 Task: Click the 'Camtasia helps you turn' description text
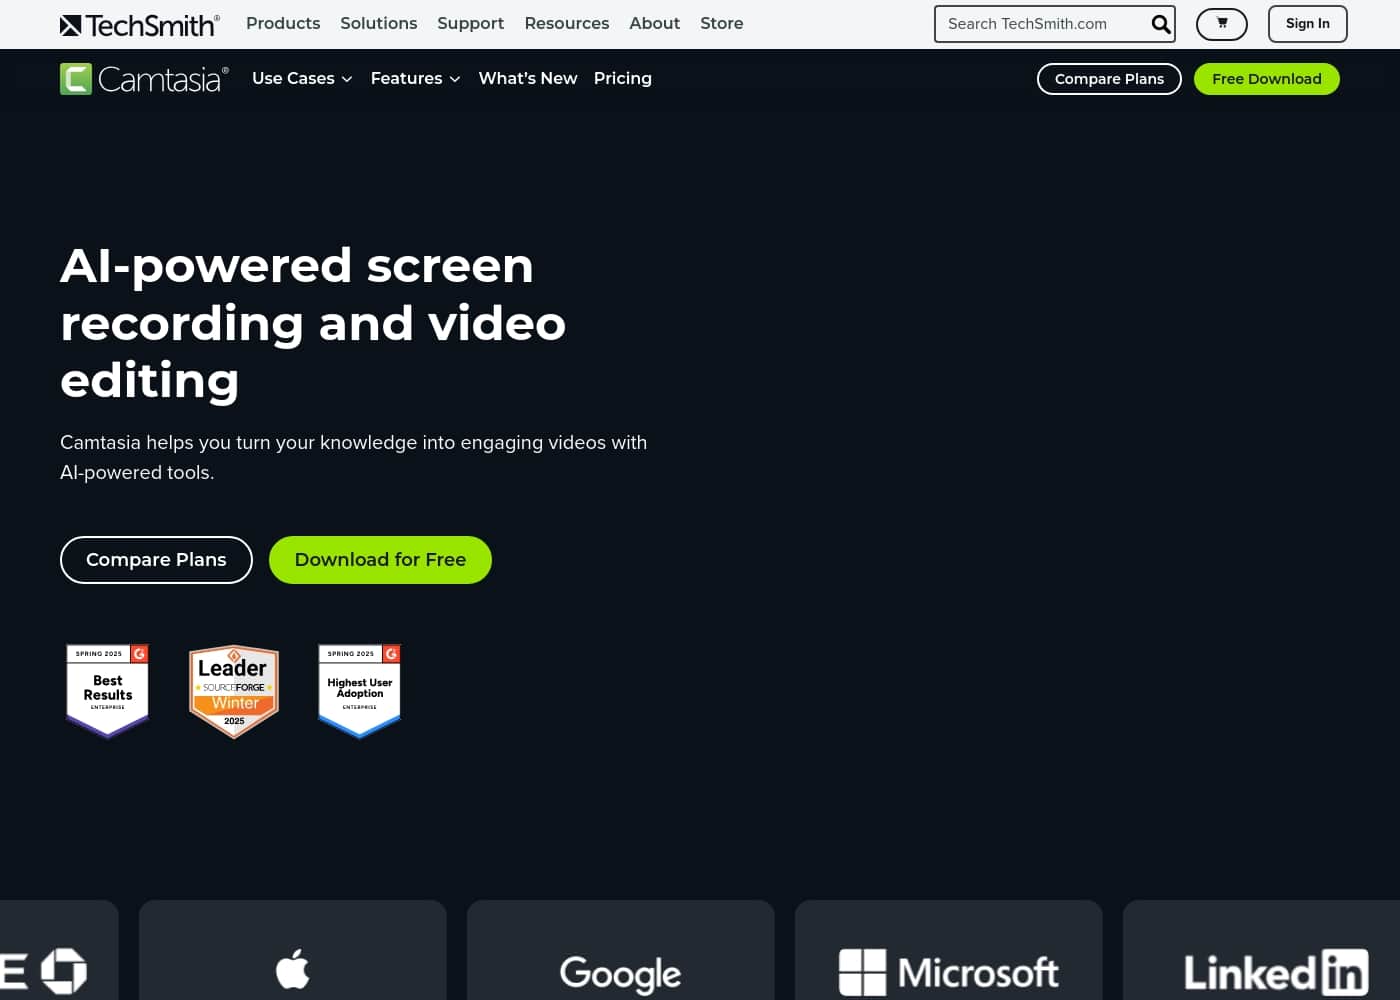point(354,457)
